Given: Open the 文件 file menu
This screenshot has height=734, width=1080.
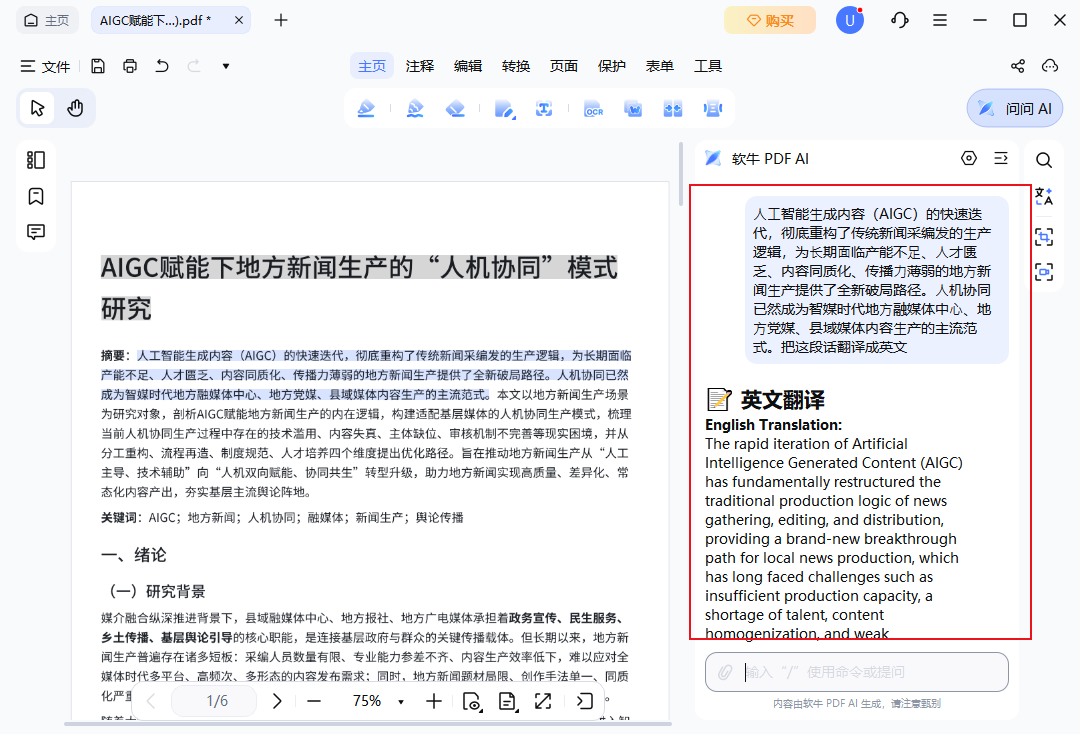Looking at the screenshot, I should (45, 66).
